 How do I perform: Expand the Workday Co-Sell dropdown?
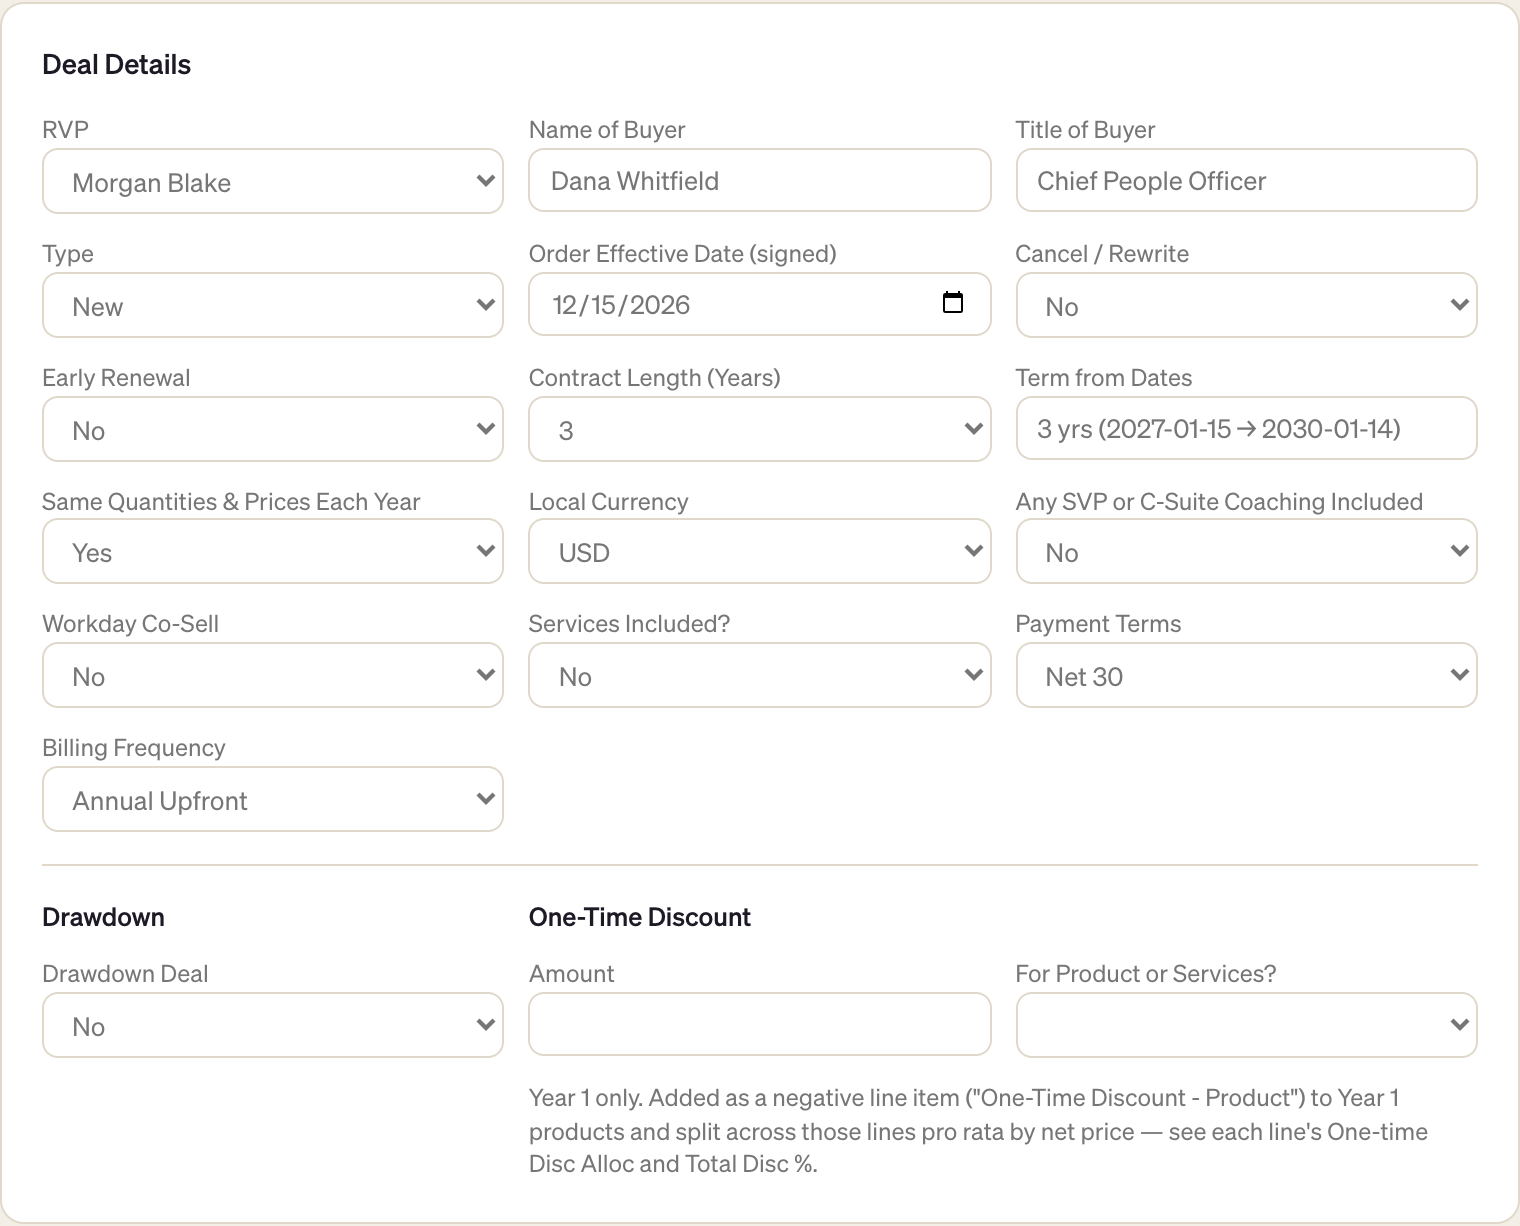click(x=273, y=675)
